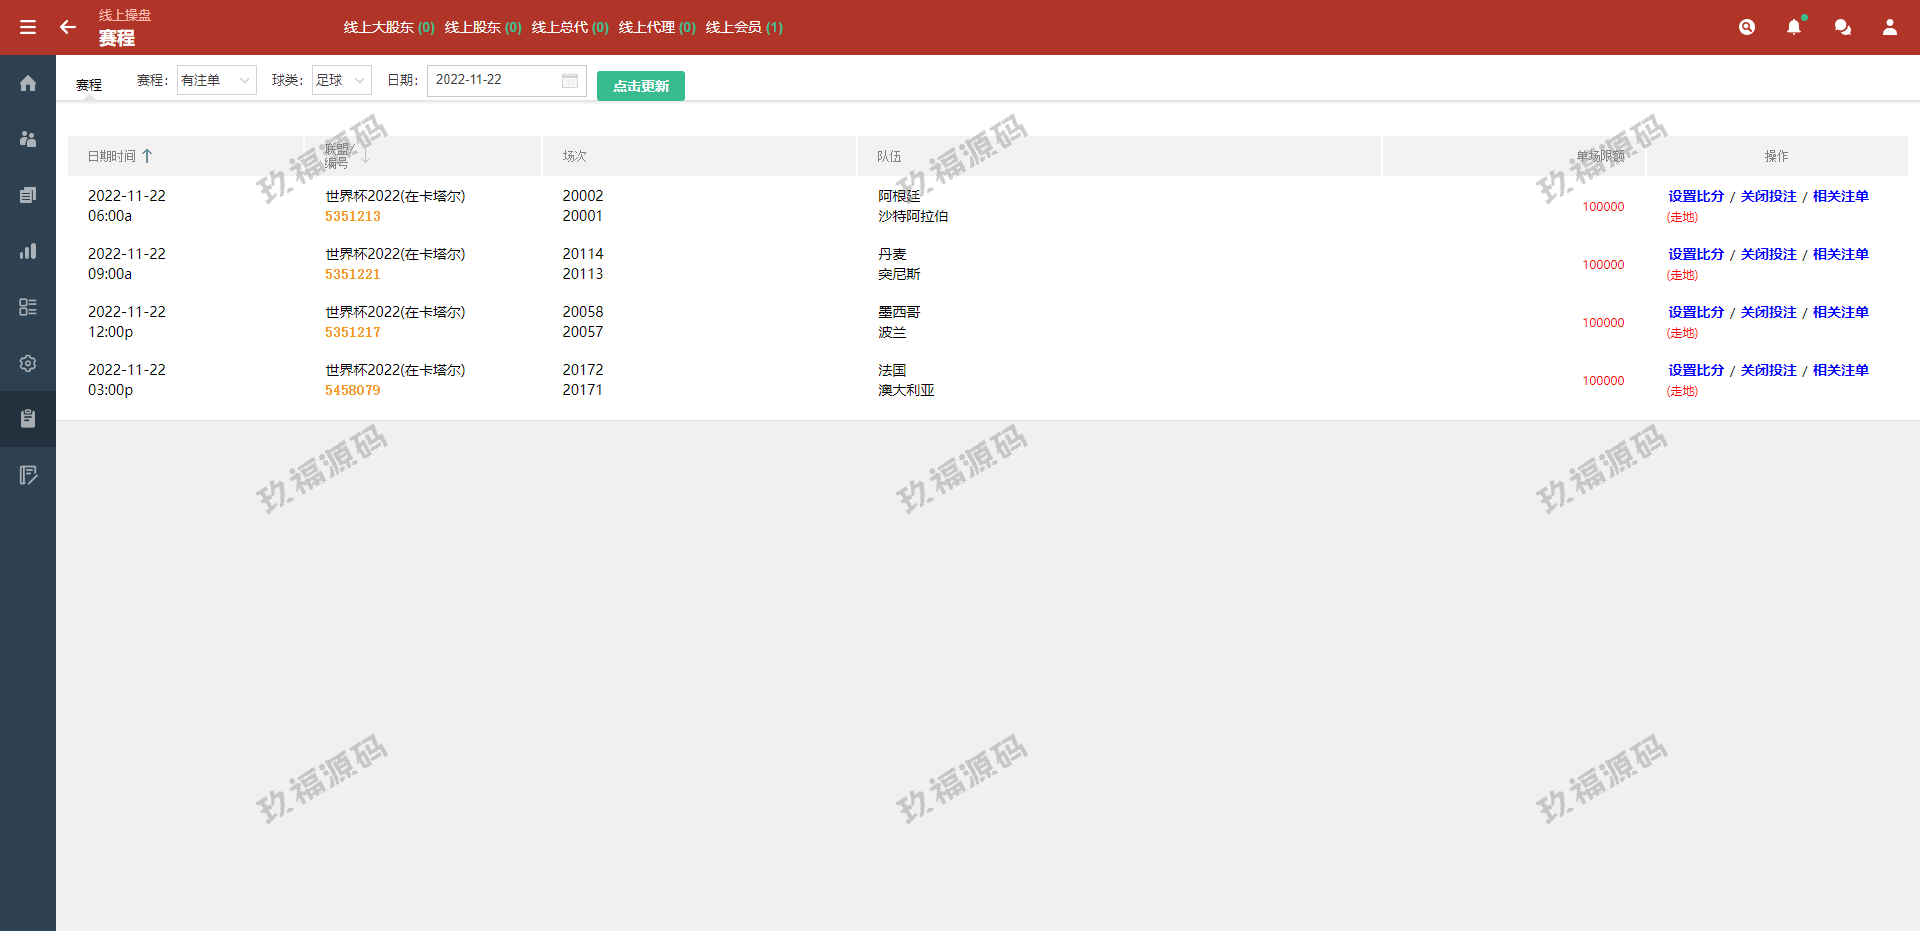Open the user profile icon
Viewport: 1920px width, 931px height.
point(1889,27)
